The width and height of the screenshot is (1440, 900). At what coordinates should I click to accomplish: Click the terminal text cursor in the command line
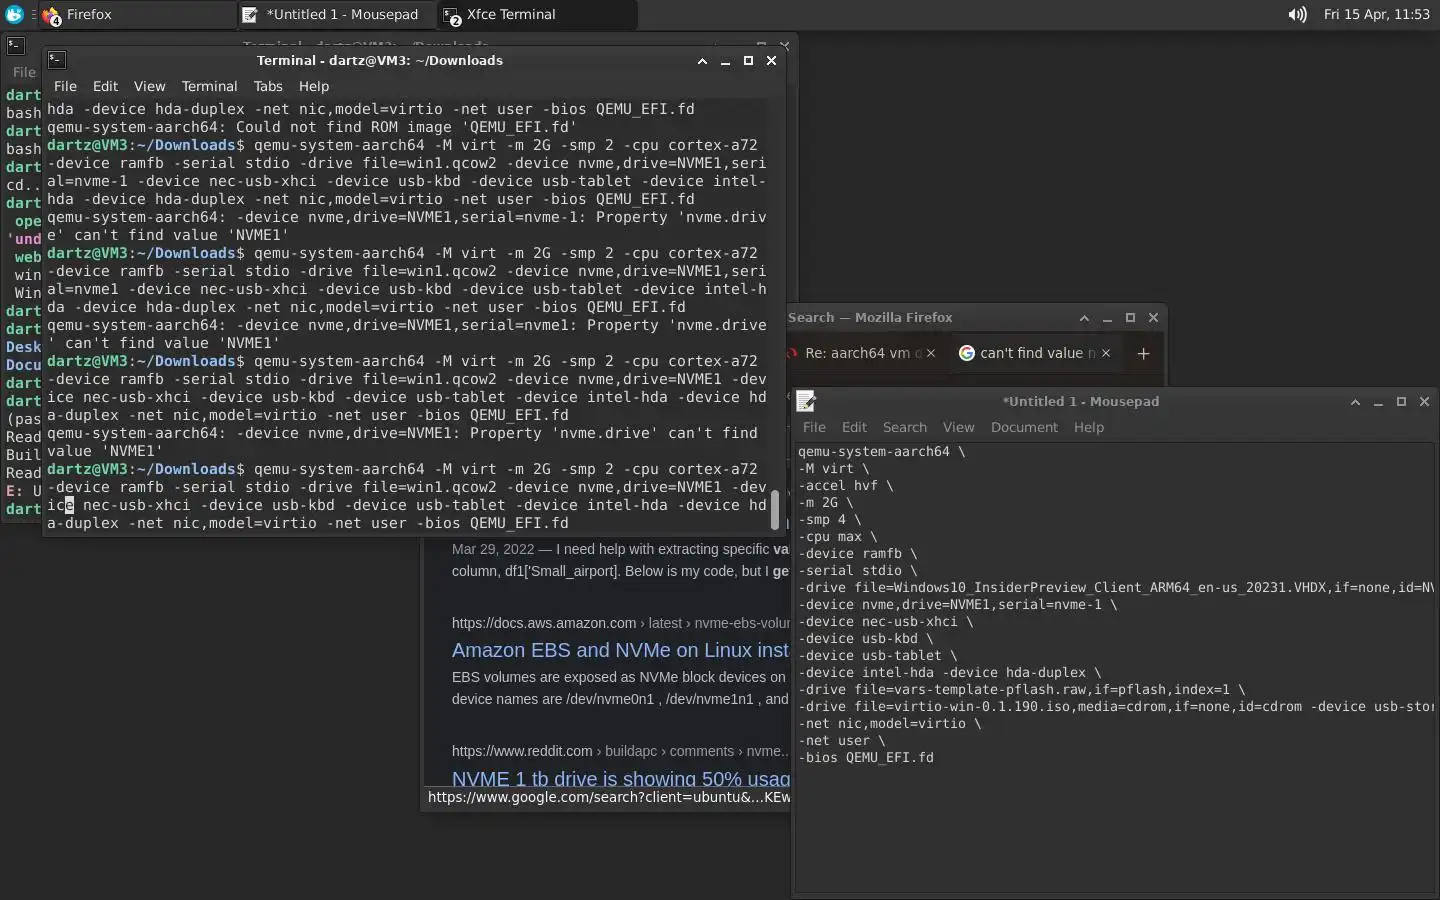[69, 505]
